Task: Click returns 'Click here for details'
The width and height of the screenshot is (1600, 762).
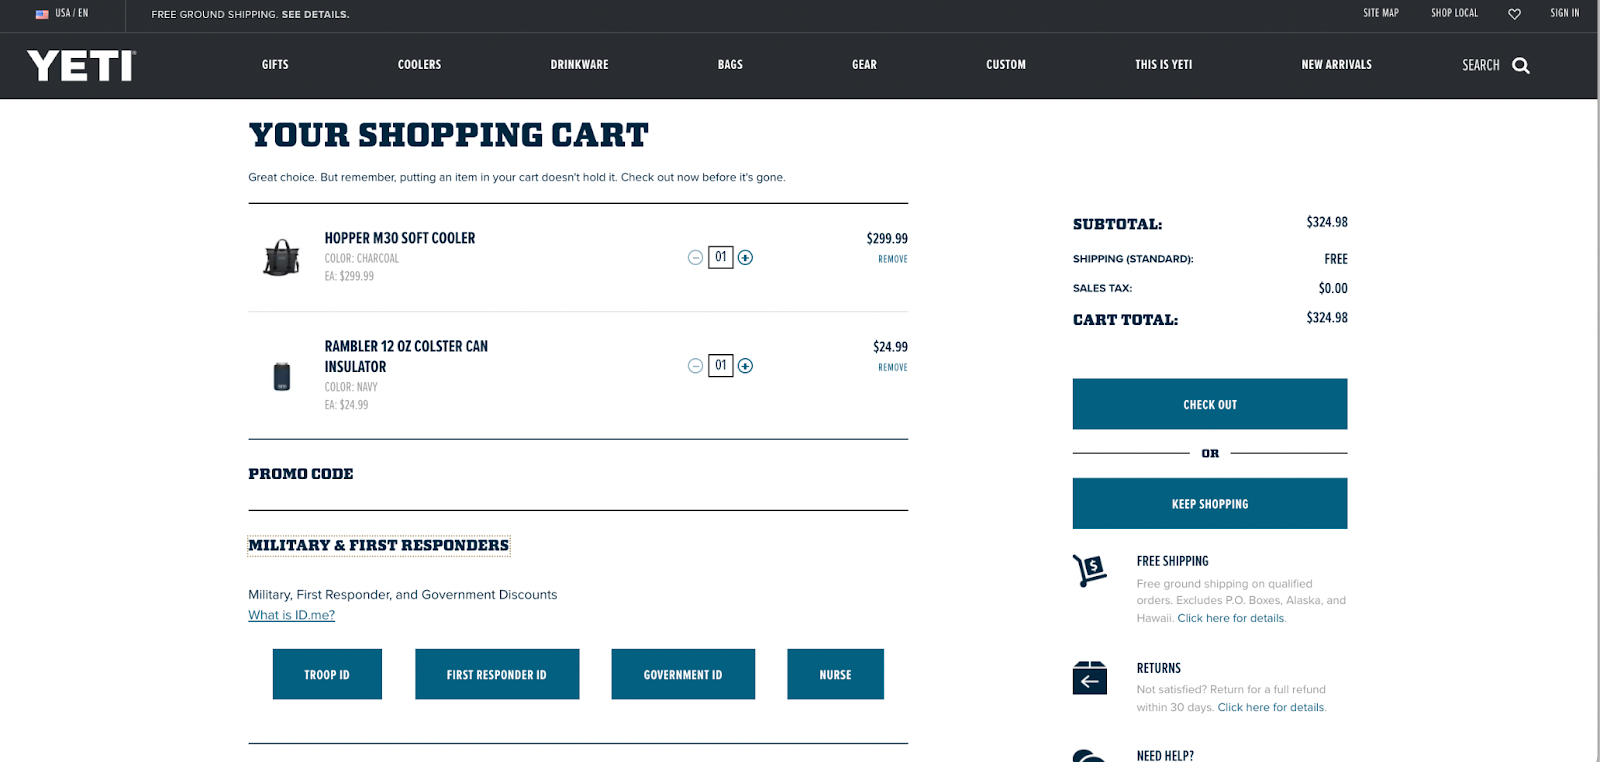Action: coord(1271,707)
